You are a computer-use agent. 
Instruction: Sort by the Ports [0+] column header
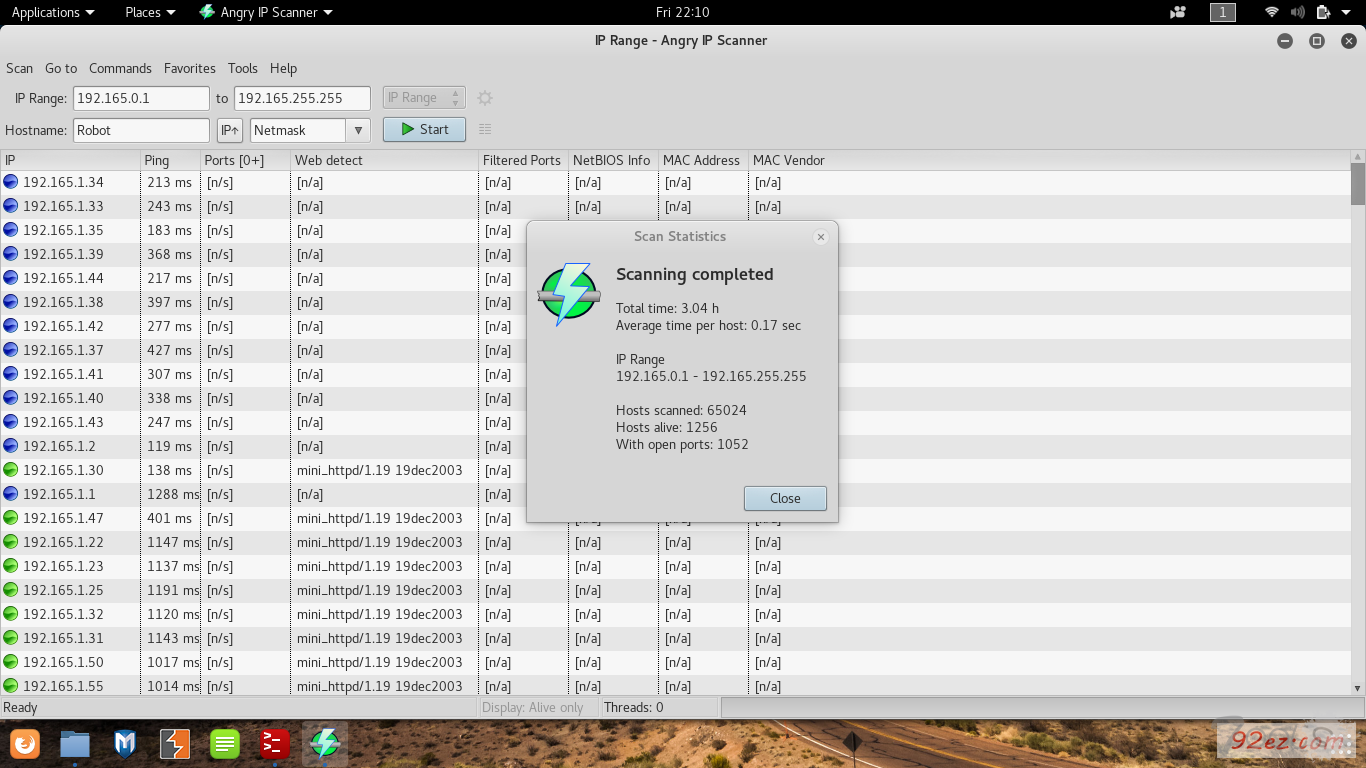click(x=245, y=160)
